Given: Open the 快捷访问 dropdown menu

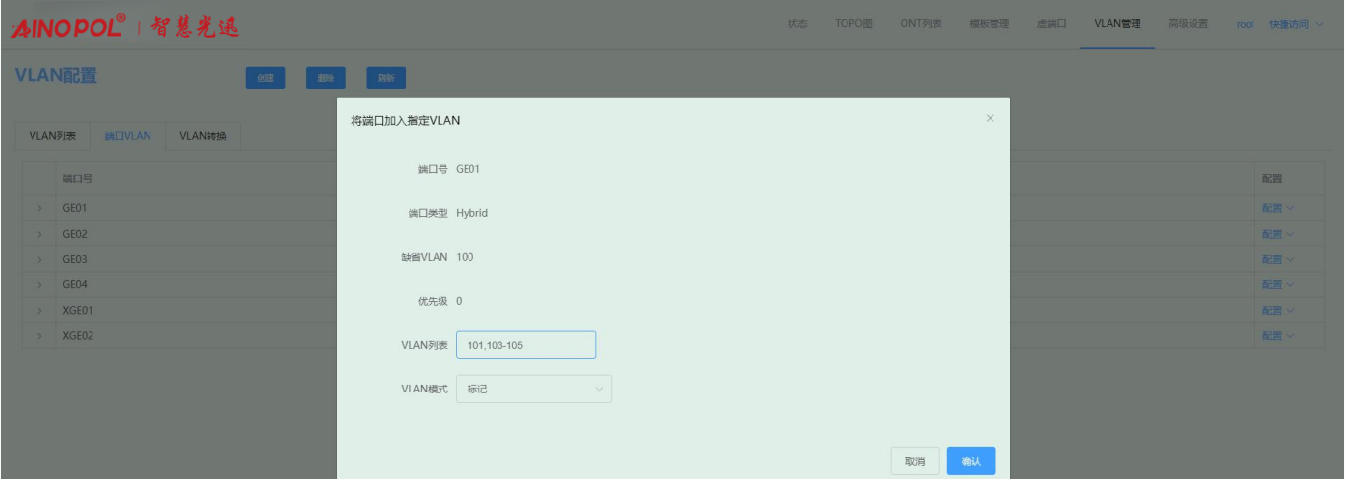Looking at the screenshot, I should pos(1296,24).
